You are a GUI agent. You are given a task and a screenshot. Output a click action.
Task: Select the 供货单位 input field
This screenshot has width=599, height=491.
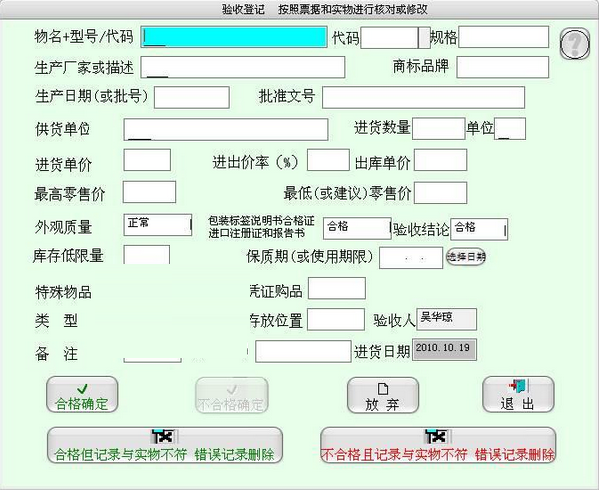point(226,130)
